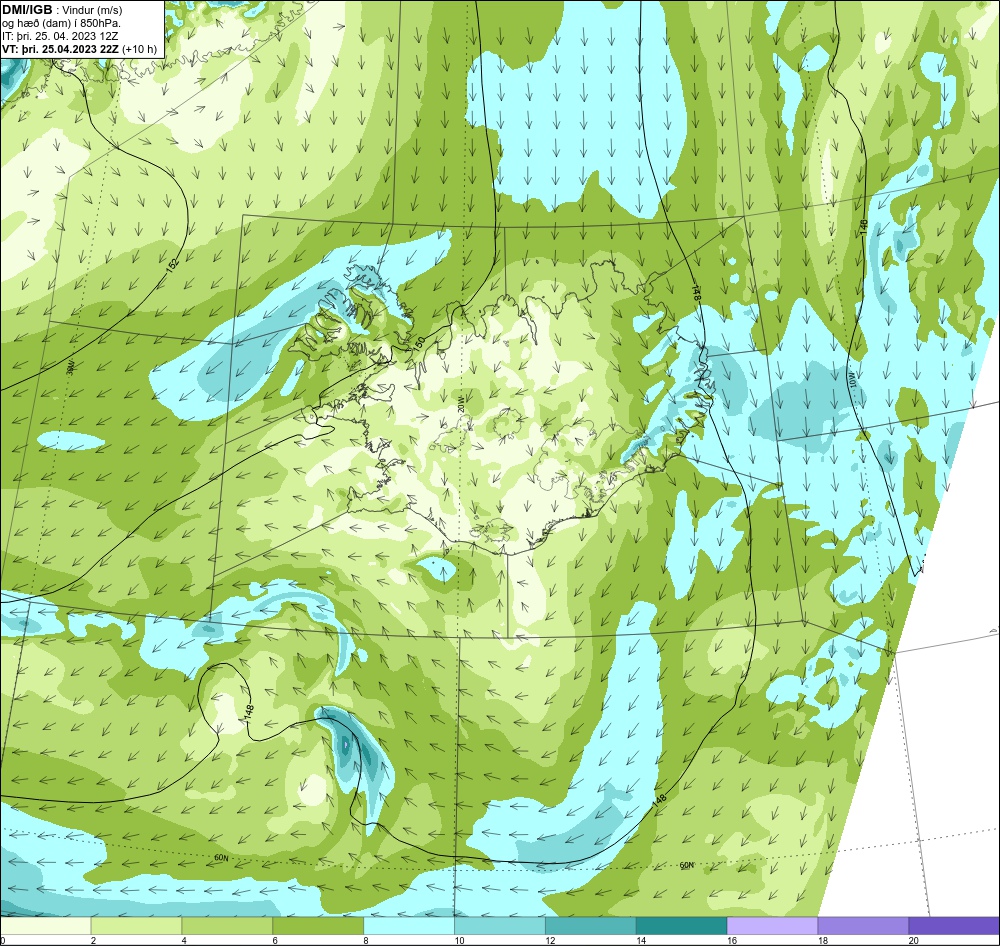Viewport: 1000px width, 946px height.
Task: Click the 146 height contour label
Action: [864, 228]
